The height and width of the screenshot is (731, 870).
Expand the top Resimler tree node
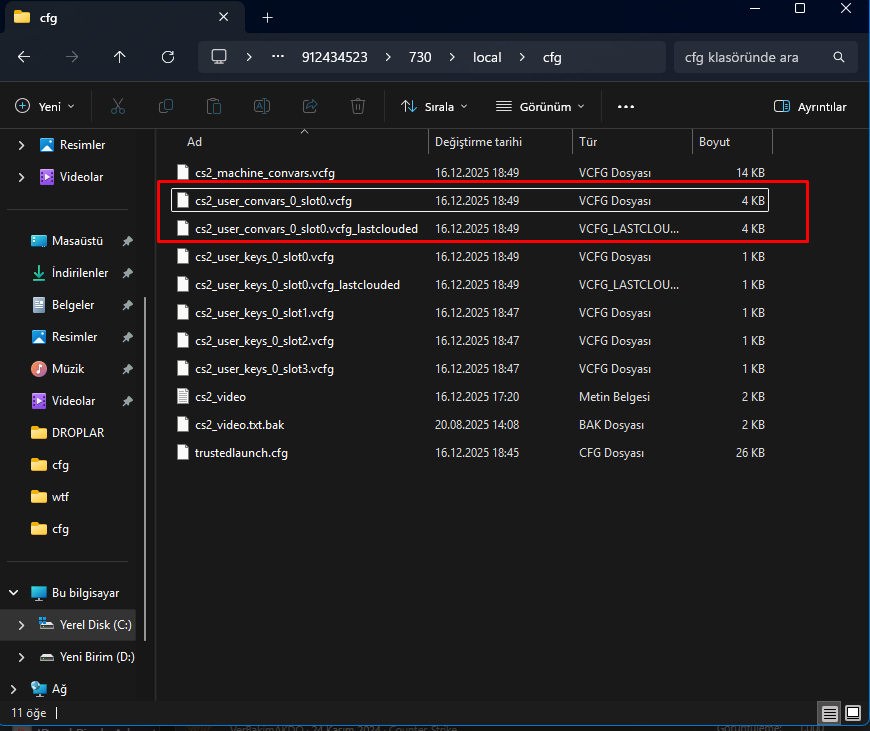[21, 145]
